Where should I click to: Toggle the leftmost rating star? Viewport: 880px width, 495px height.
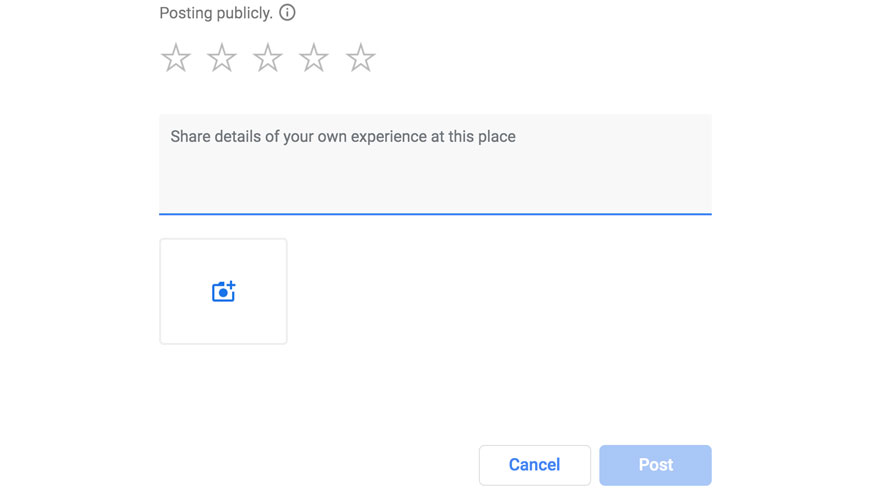[x=176, y=58]
